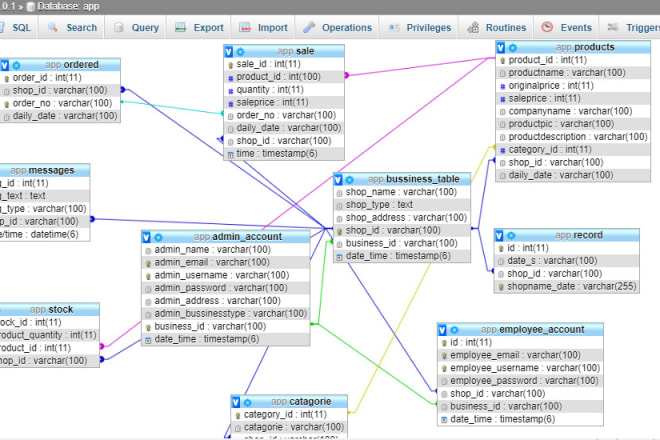Viewport: 660px width, 440px height.
Task: Select the sale table title bar
Action: pyautogui.click(x=284, y=51)
